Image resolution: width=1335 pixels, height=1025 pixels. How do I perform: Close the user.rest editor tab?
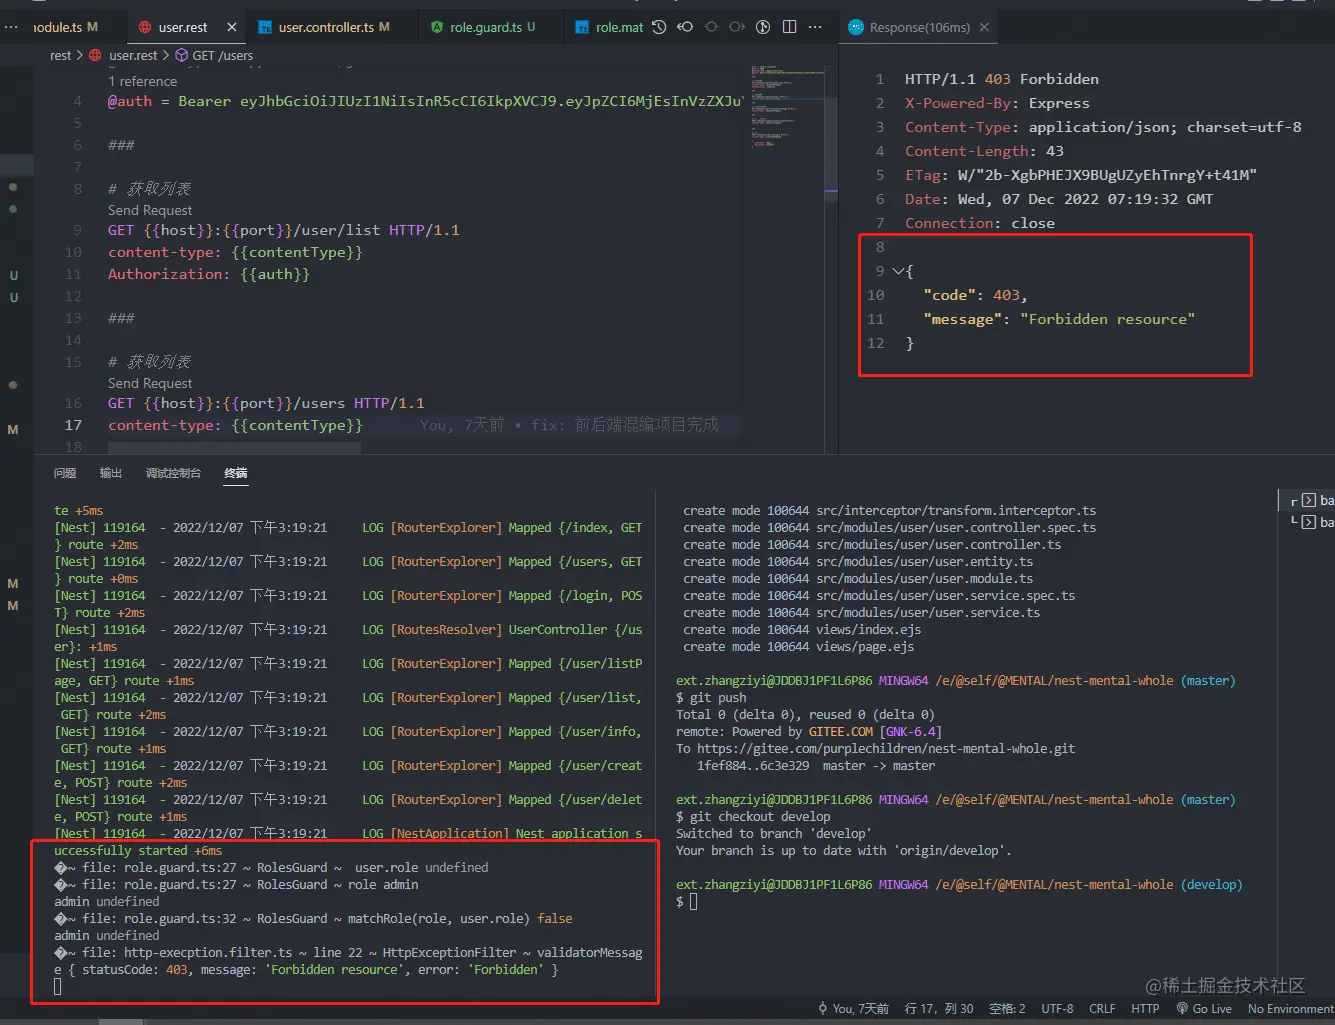click(232, 27)
